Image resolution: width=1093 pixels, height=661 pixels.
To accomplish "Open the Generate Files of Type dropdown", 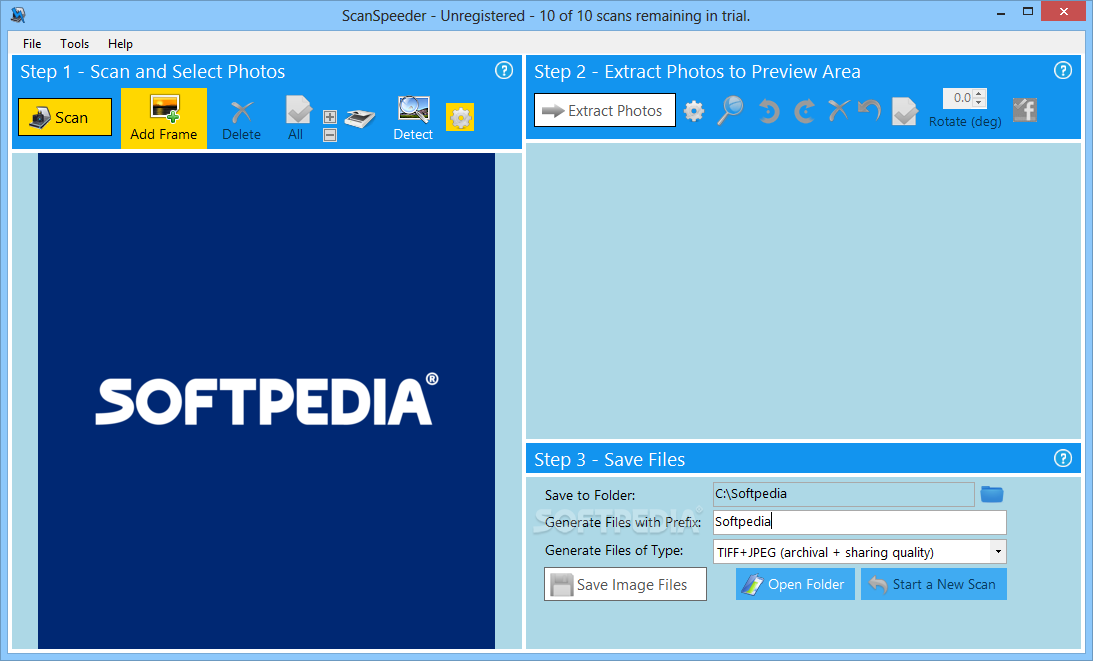I will click(998, 552).
